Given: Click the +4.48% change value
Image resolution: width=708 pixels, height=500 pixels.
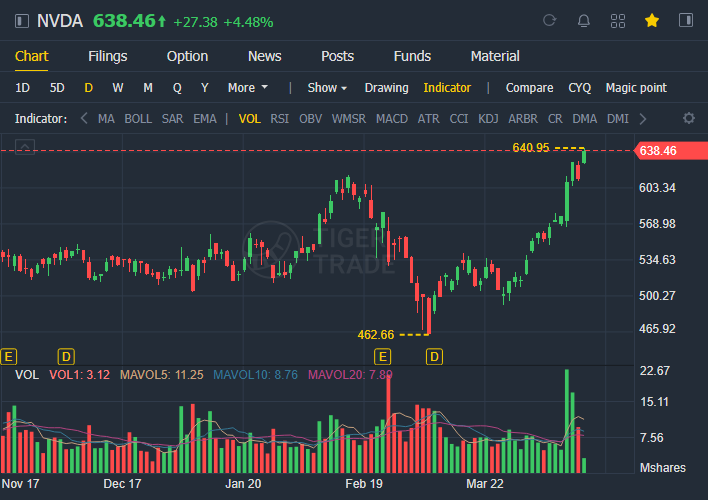Looking at the screenshot, I should tap(248, 22).
